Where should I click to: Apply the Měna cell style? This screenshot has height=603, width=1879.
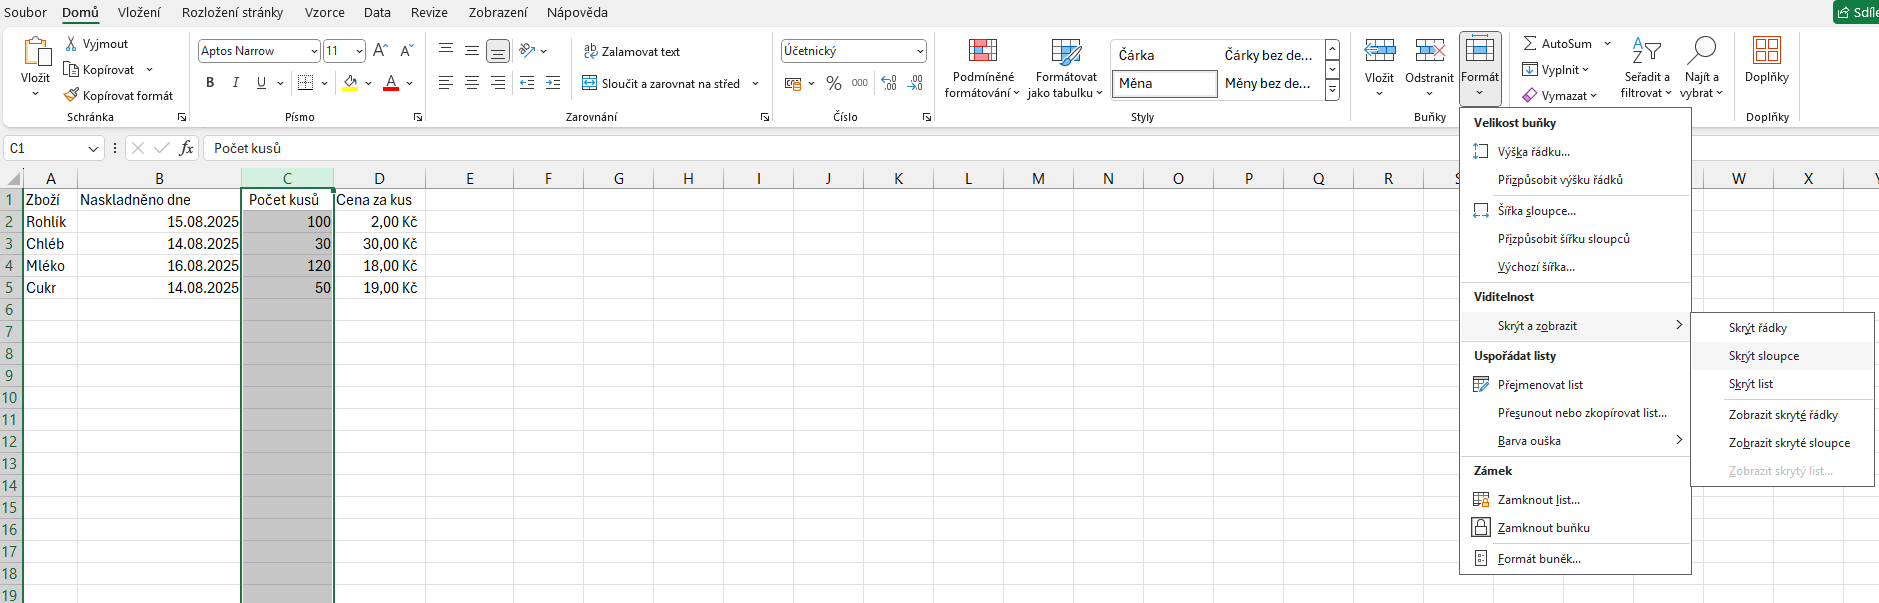pos(1164,83)
